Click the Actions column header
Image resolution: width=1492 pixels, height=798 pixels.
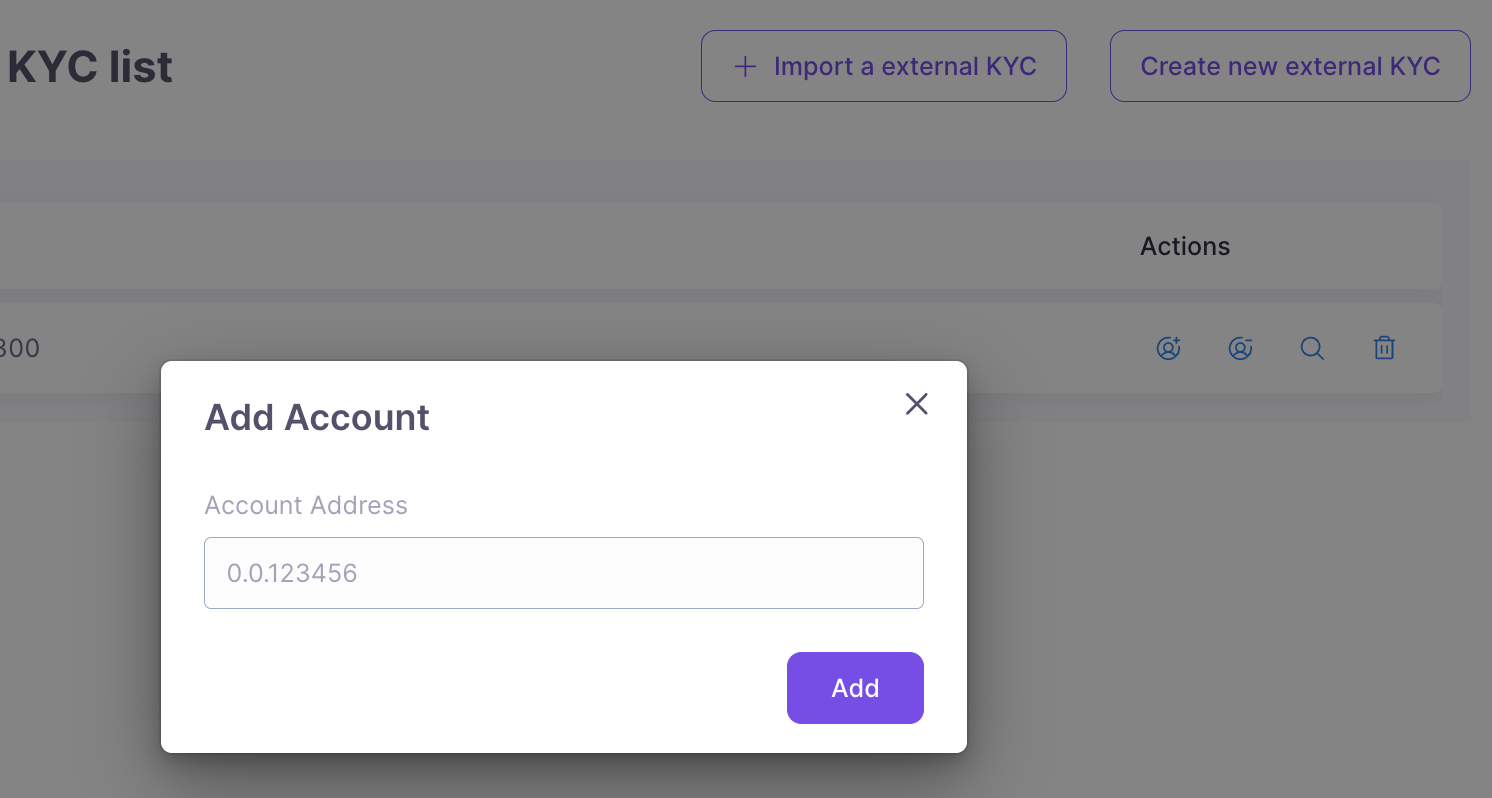coord(1185,246)
